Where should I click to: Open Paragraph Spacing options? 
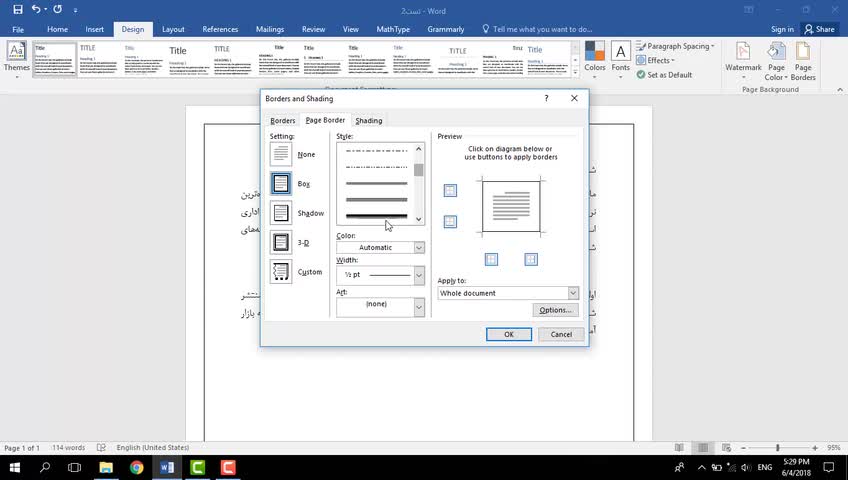pyautogui.click(x=675, y=46)
